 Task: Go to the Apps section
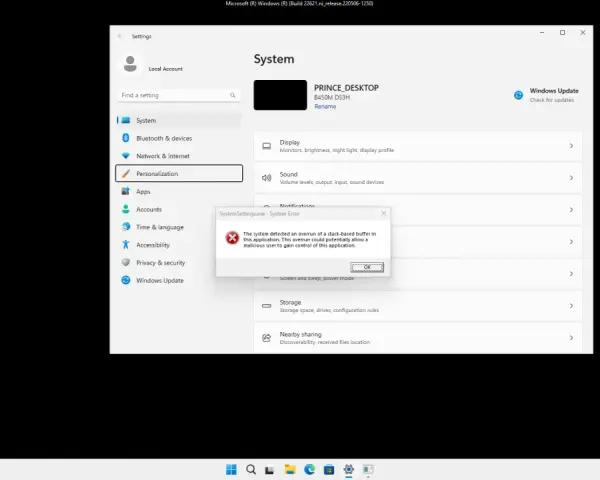pyautogui.click(x=179, y=191)
